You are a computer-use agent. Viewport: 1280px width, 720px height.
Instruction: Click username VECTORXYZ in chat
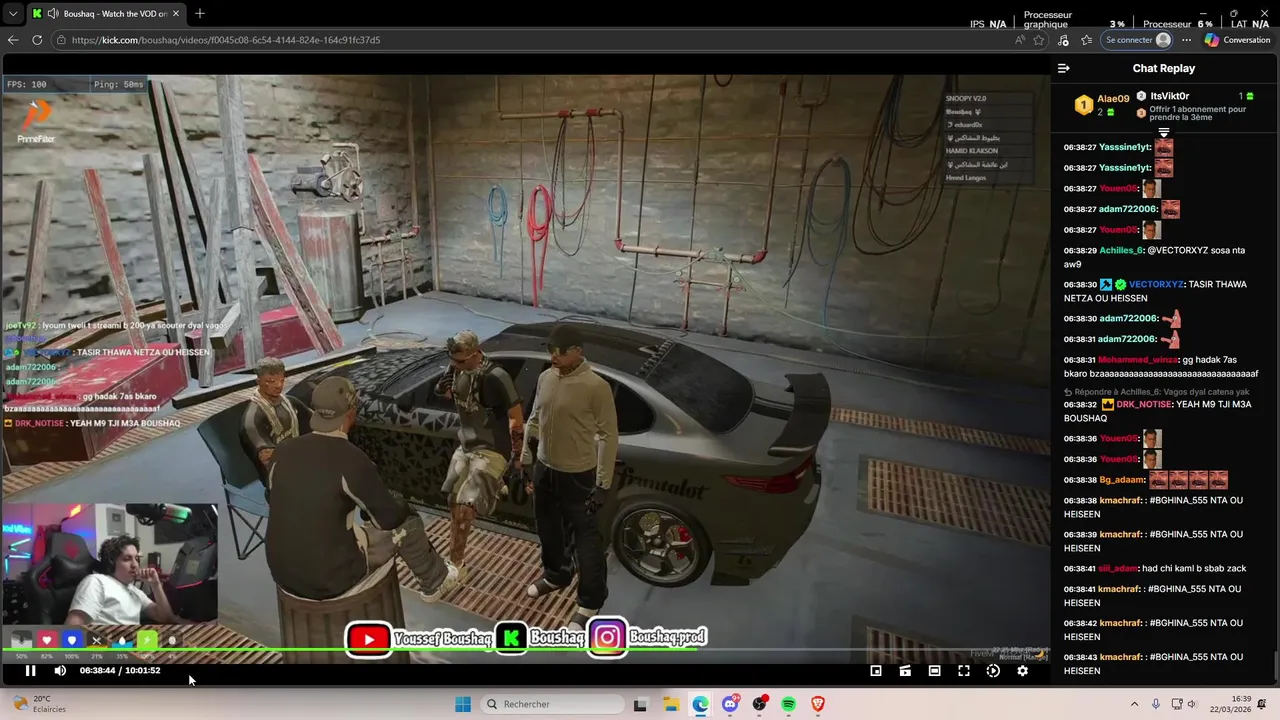click(x=1156, y=284)
